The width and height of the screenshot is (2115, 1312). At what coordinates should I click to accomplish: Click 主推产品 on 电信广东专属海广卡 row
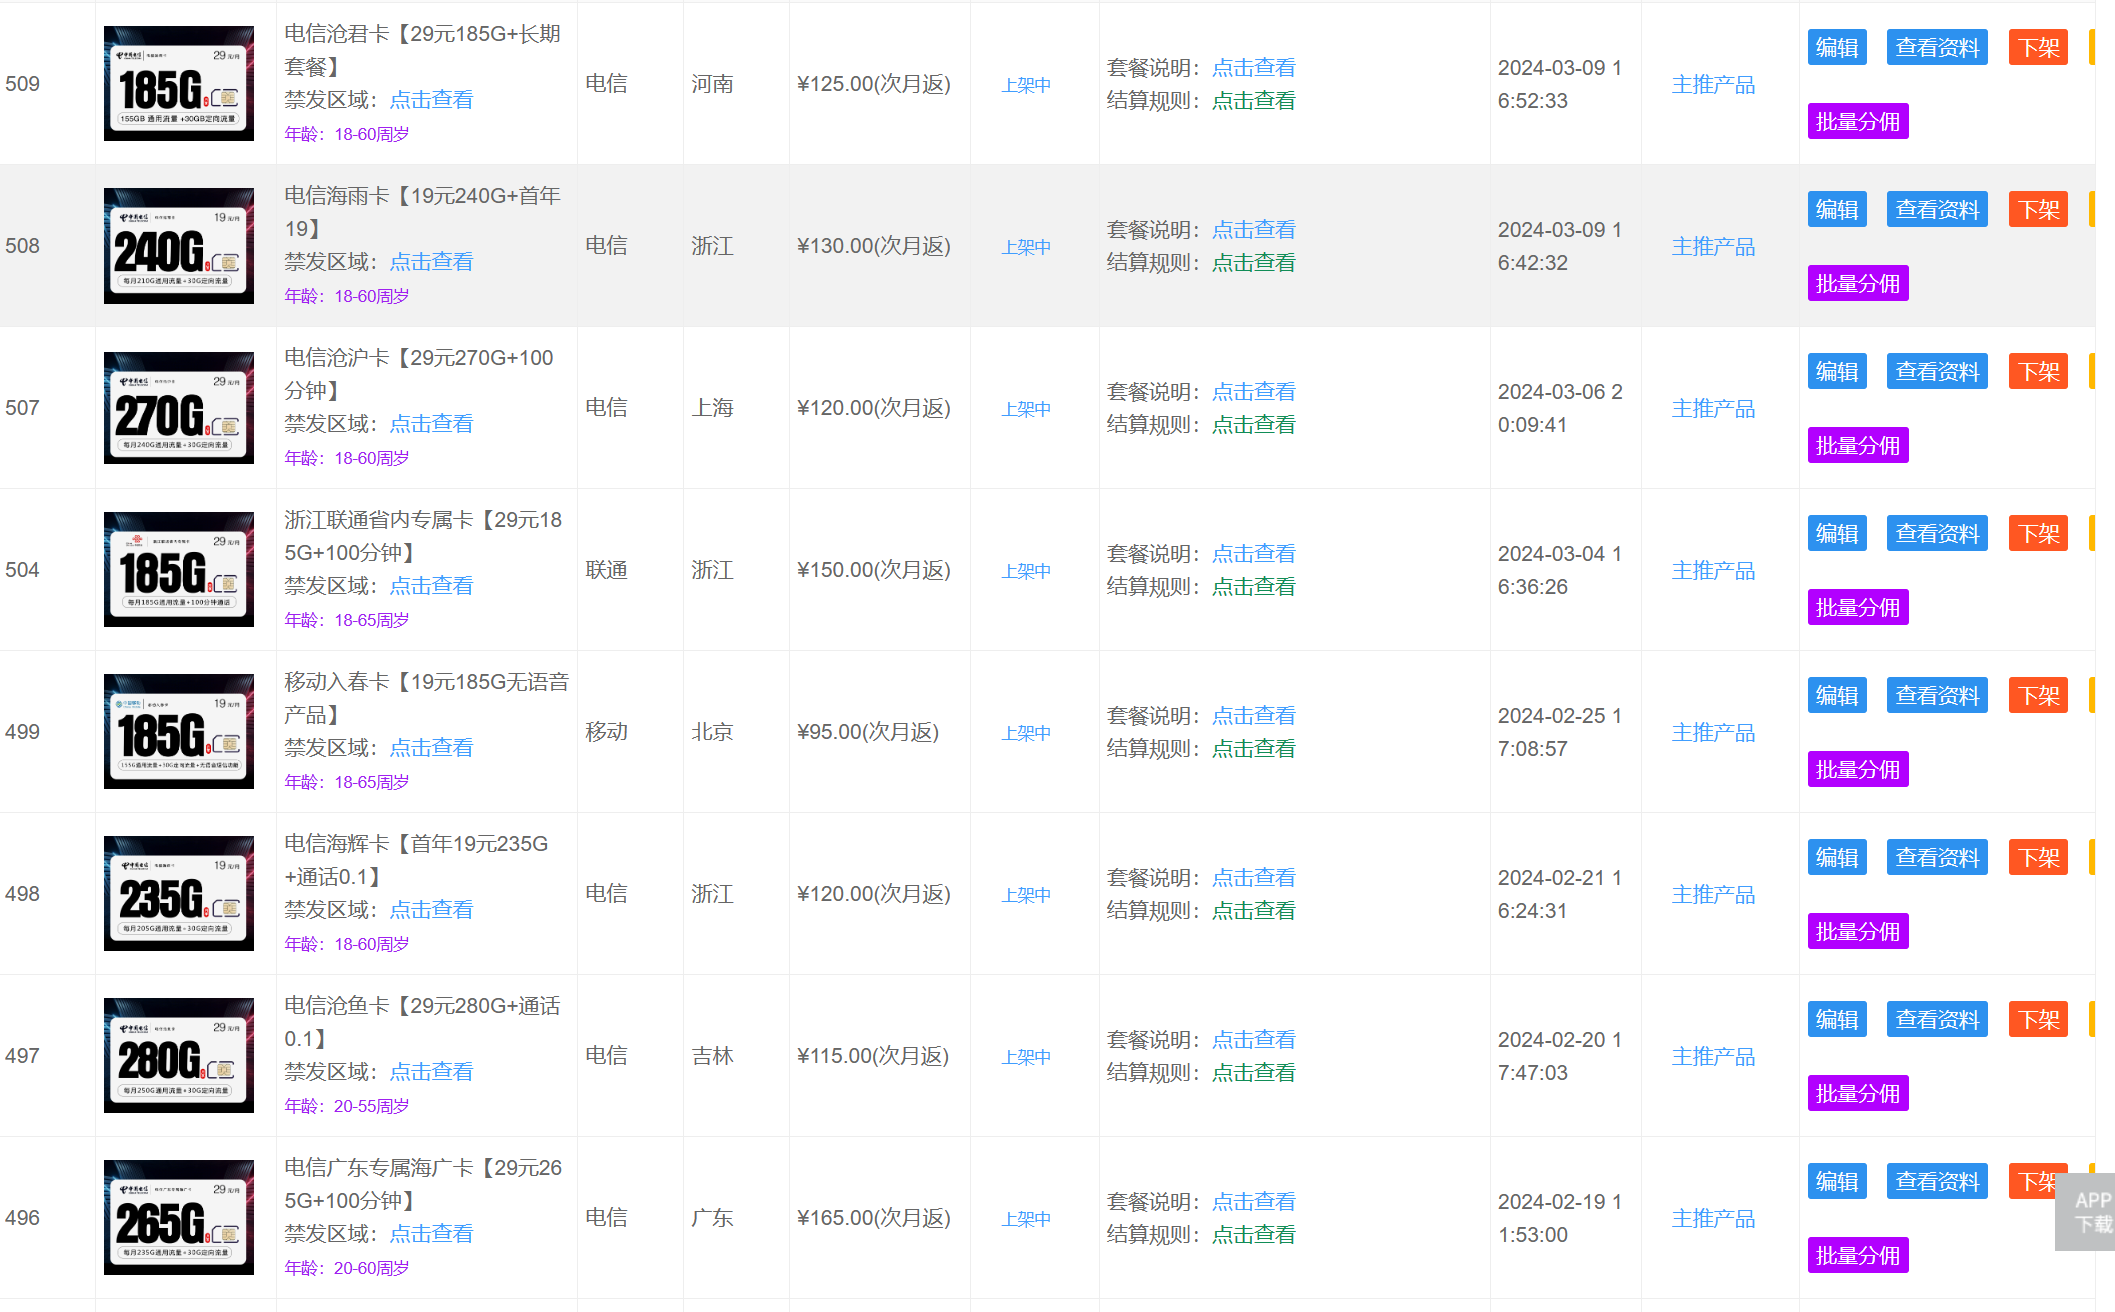1712,1219
